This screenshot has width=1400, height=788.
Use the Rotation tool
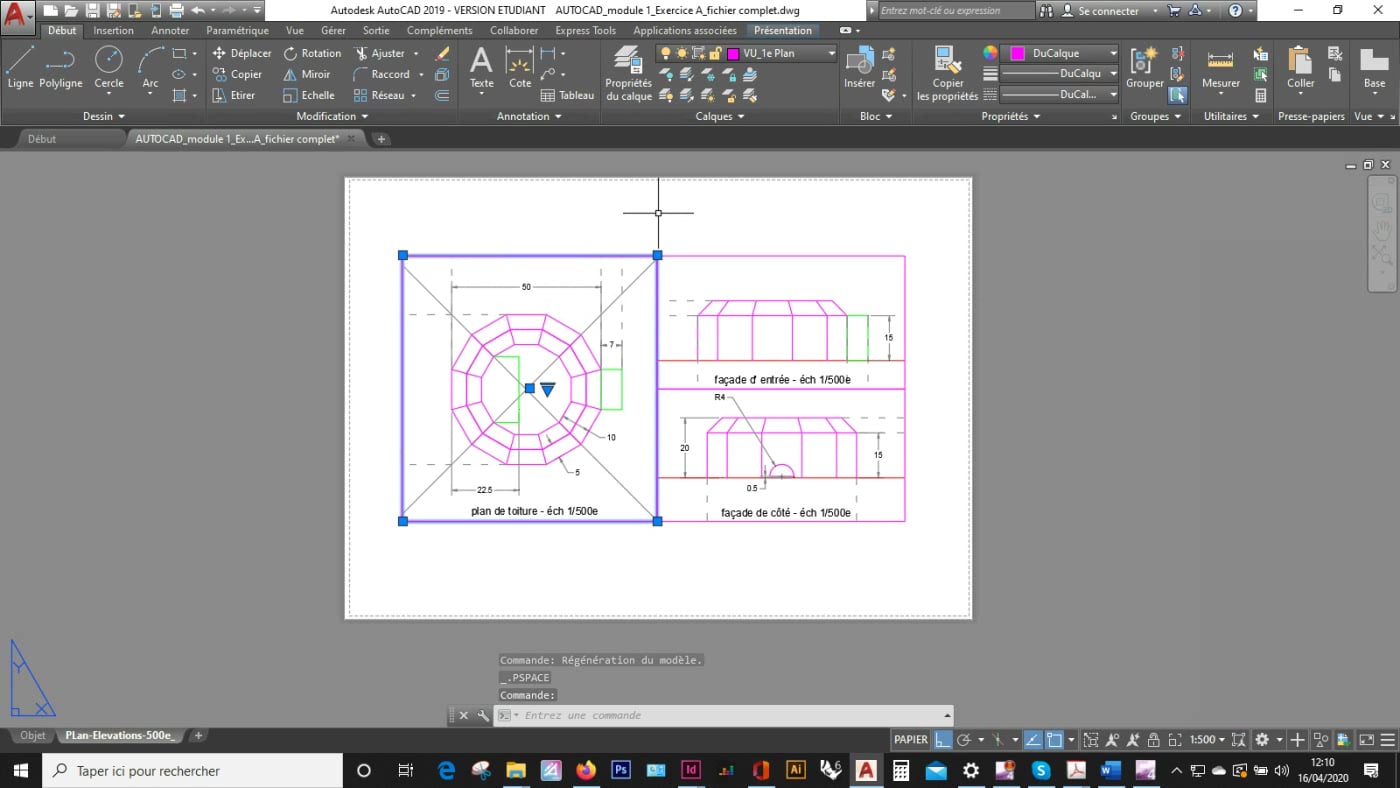[312, 53]
